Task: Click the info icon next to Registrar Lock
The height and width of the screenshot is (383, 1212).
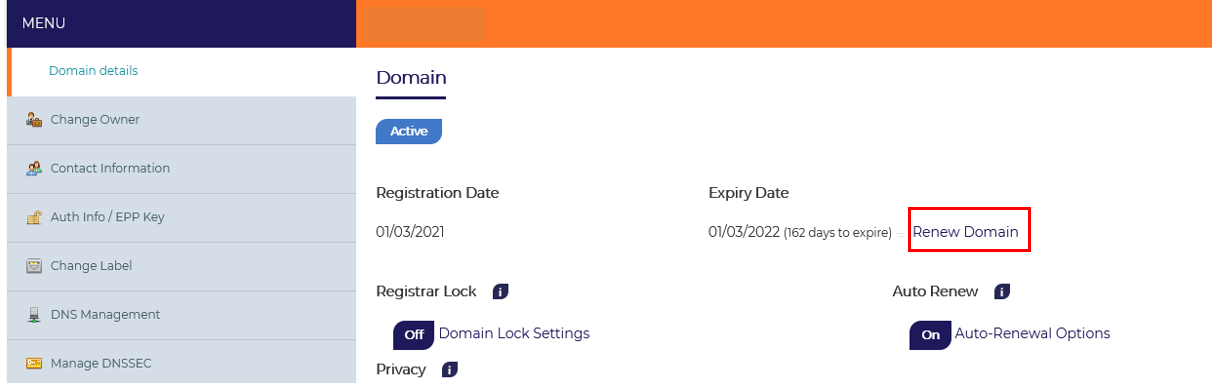Action: [x=501, y=292]
